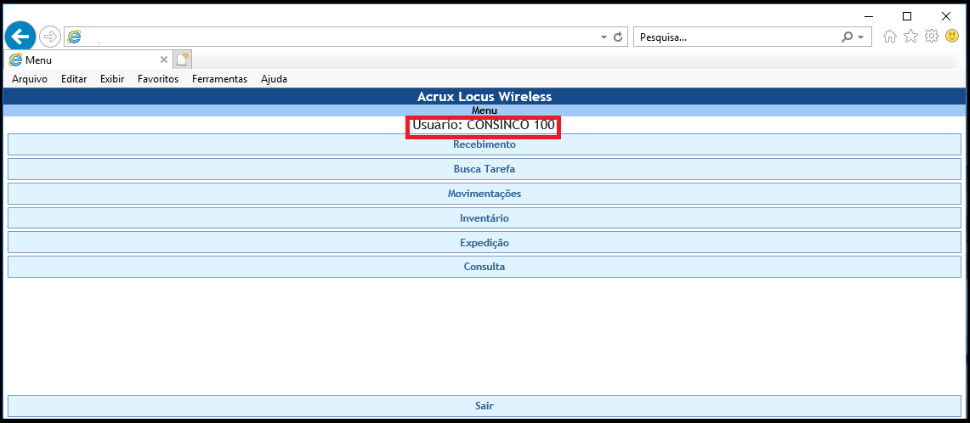Maximize the browser window

click(x=907, y=16)
